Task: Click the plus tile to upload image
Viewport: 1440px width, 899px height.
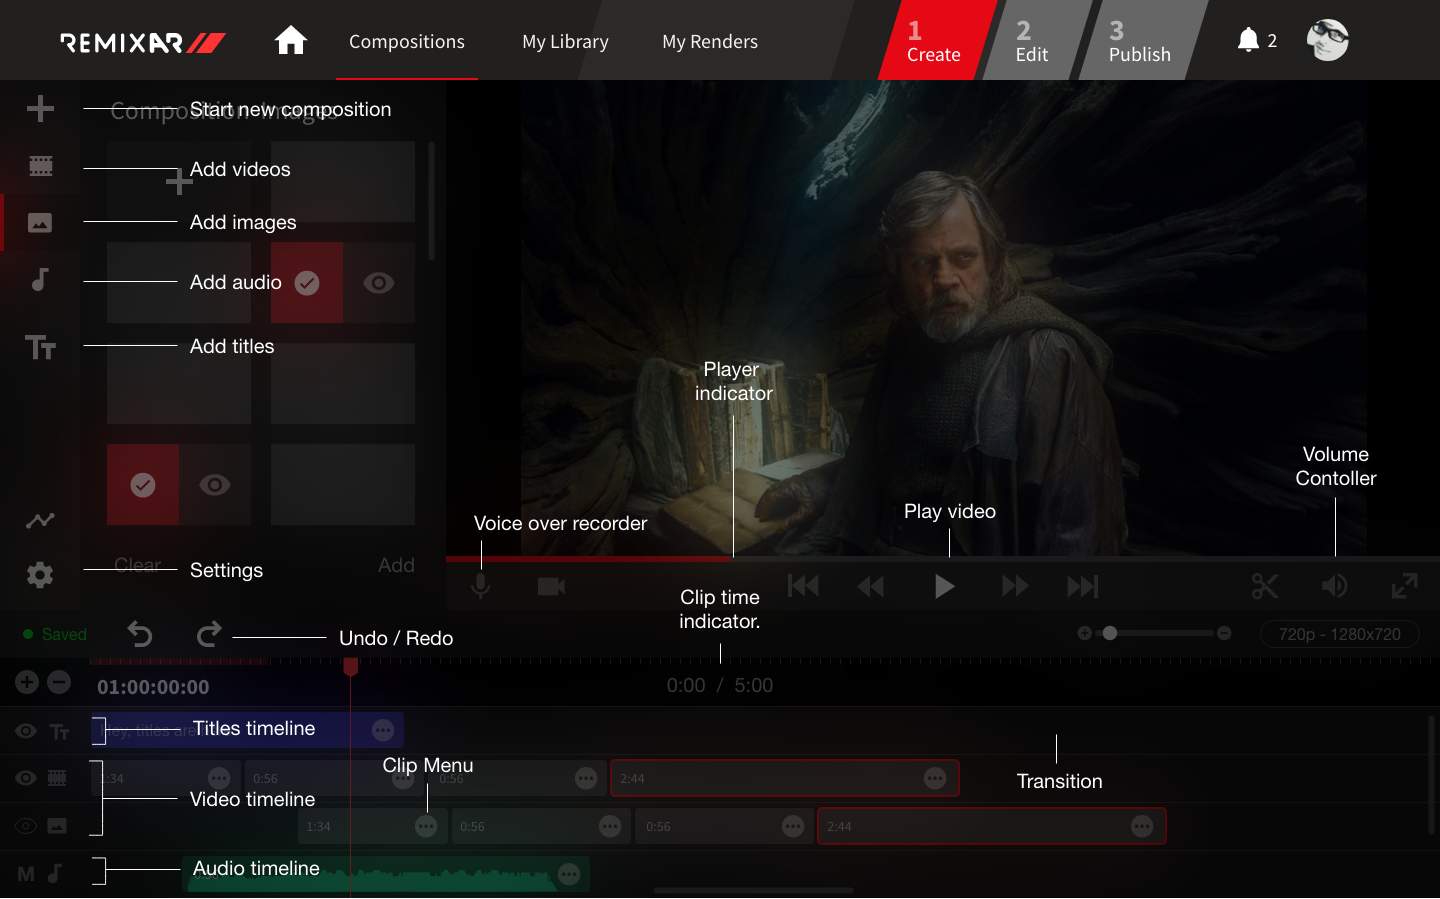Action: coord(179,182)
